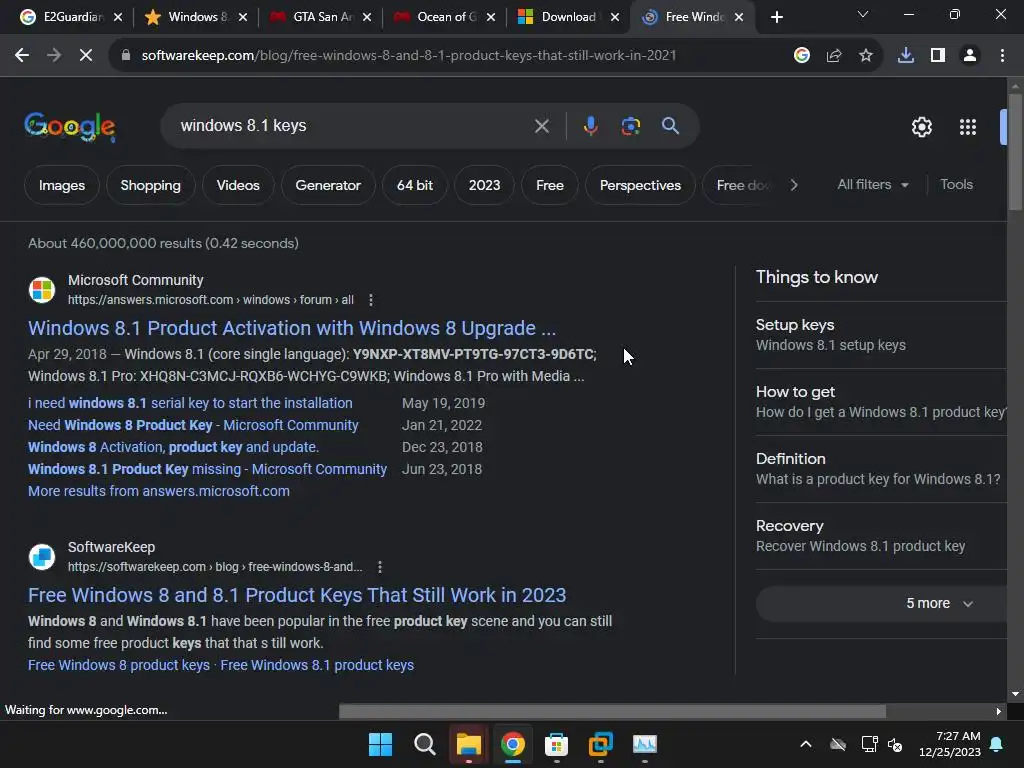The image size is (1024, 768).
Task: Open Chrome three-dot menu
Action: tap(1002, 56)
